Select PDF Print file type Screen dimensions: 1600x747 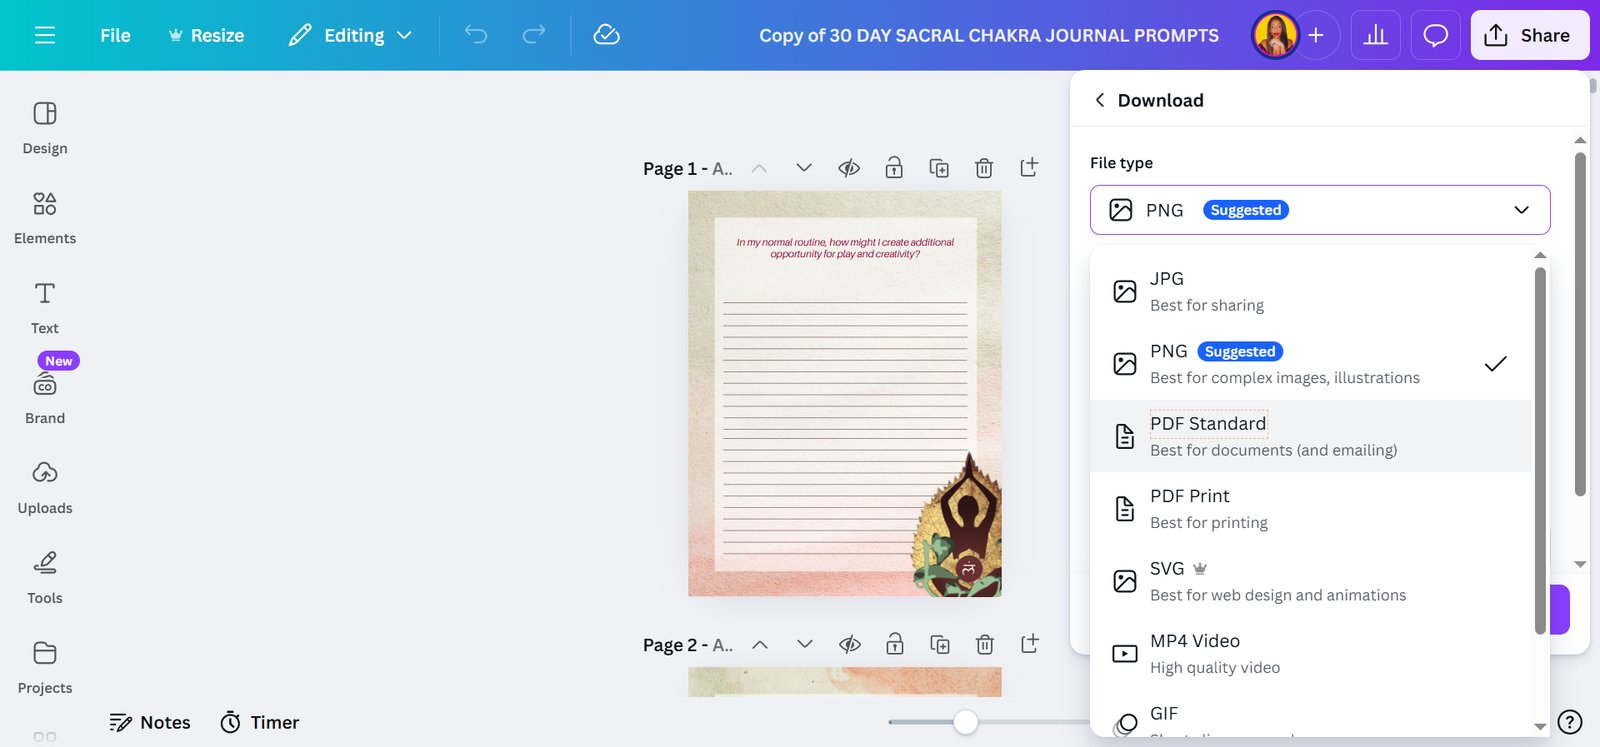(x=1310, y=508)
